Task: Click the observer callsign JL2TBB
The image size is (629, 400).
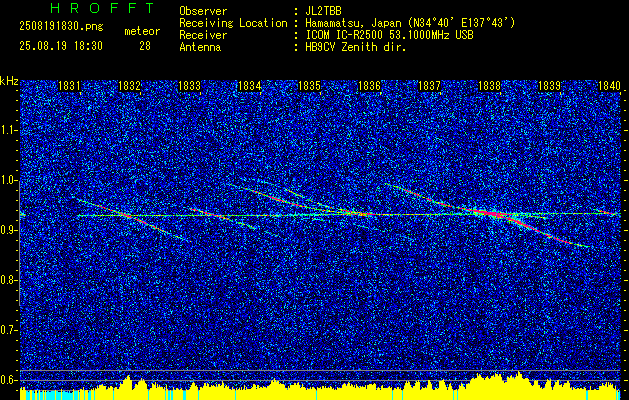Action: [323, 11]
